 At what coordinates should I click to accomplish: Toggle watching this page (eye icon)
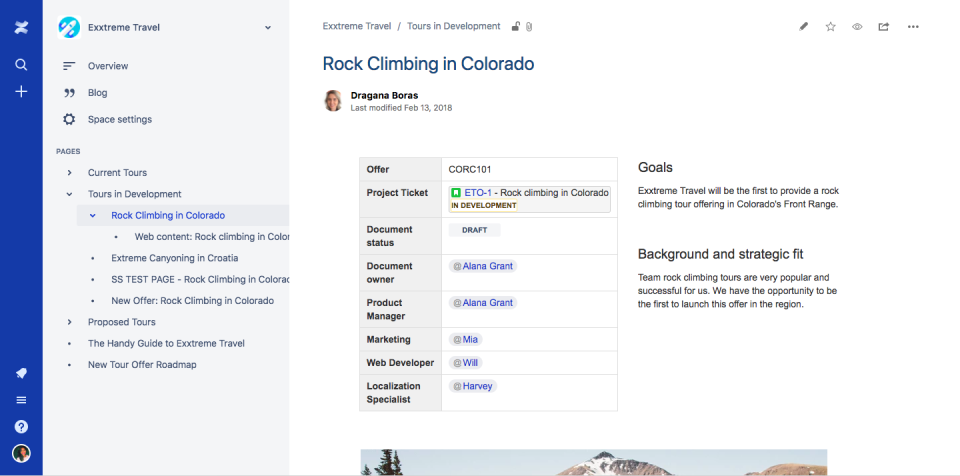pos(857,27)
